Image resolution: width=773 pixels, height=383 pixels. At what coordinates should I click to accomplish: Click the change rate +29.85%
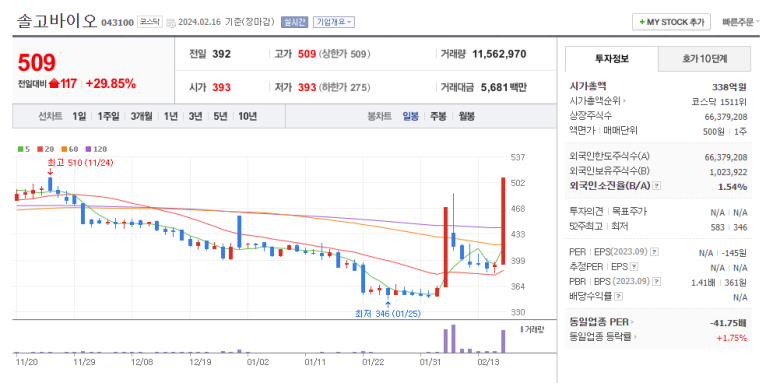coord(110,84)
